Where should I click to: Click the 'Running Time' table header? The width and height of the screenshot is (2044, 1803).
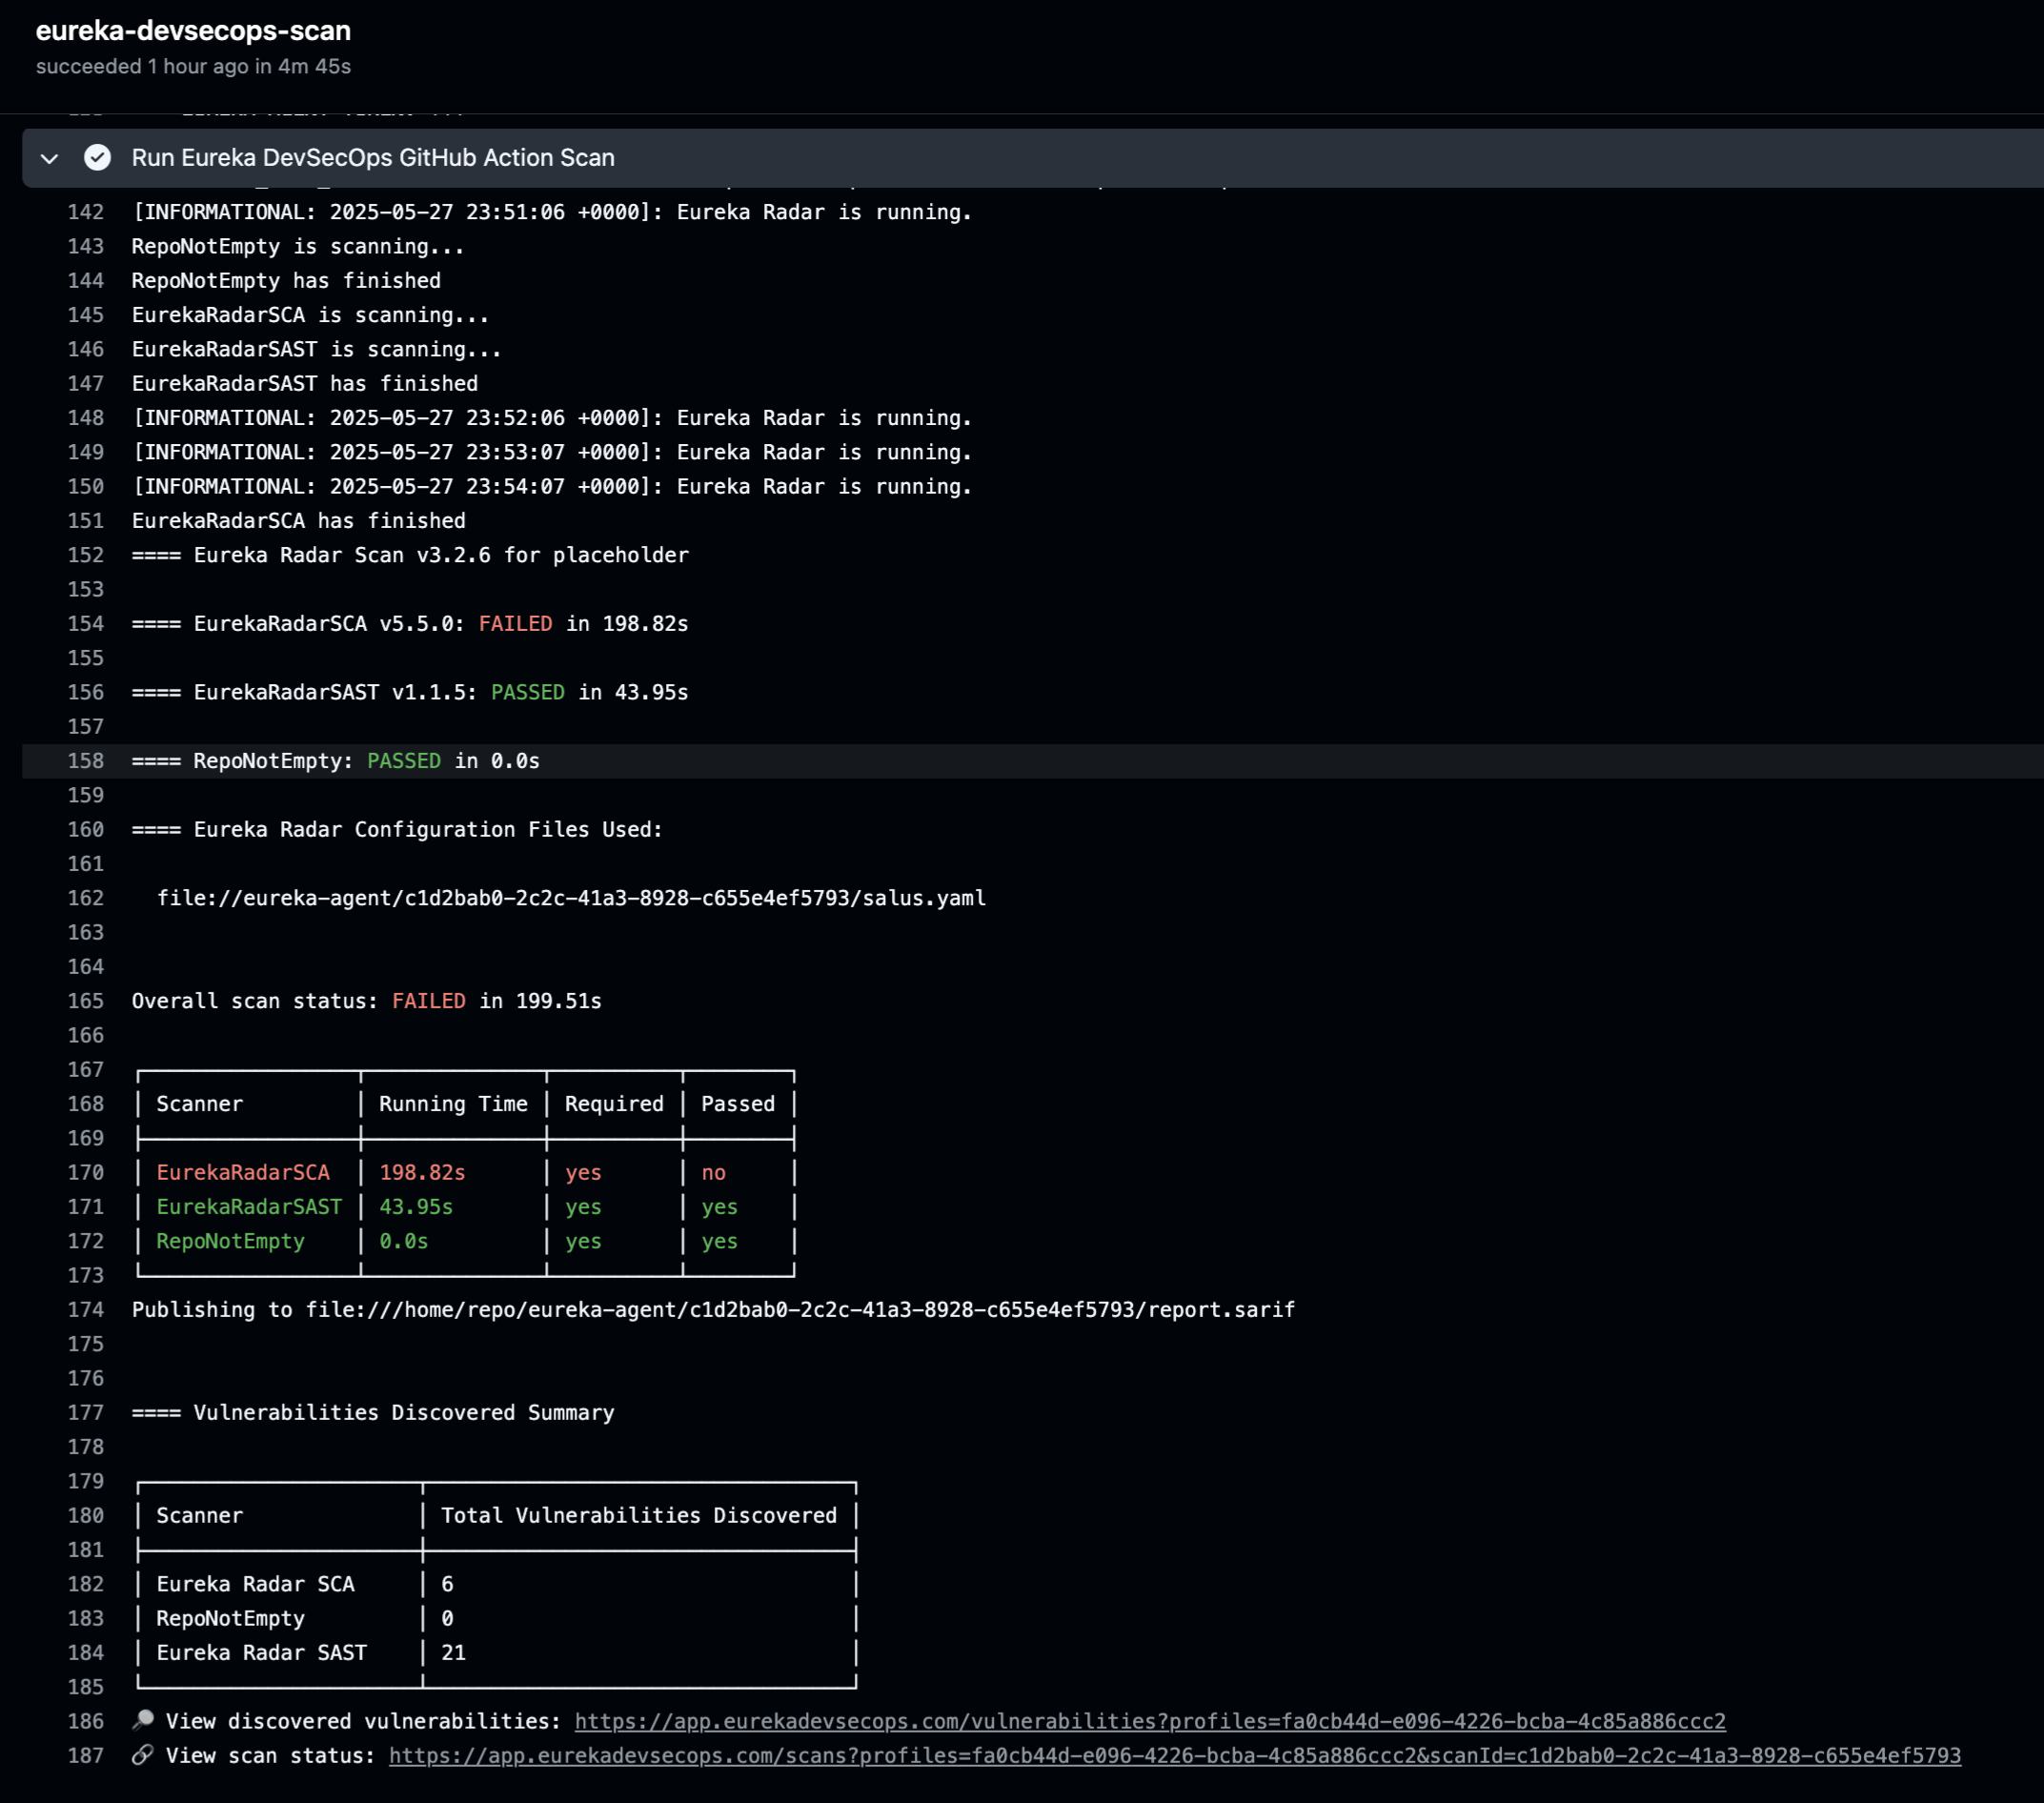453,1103
